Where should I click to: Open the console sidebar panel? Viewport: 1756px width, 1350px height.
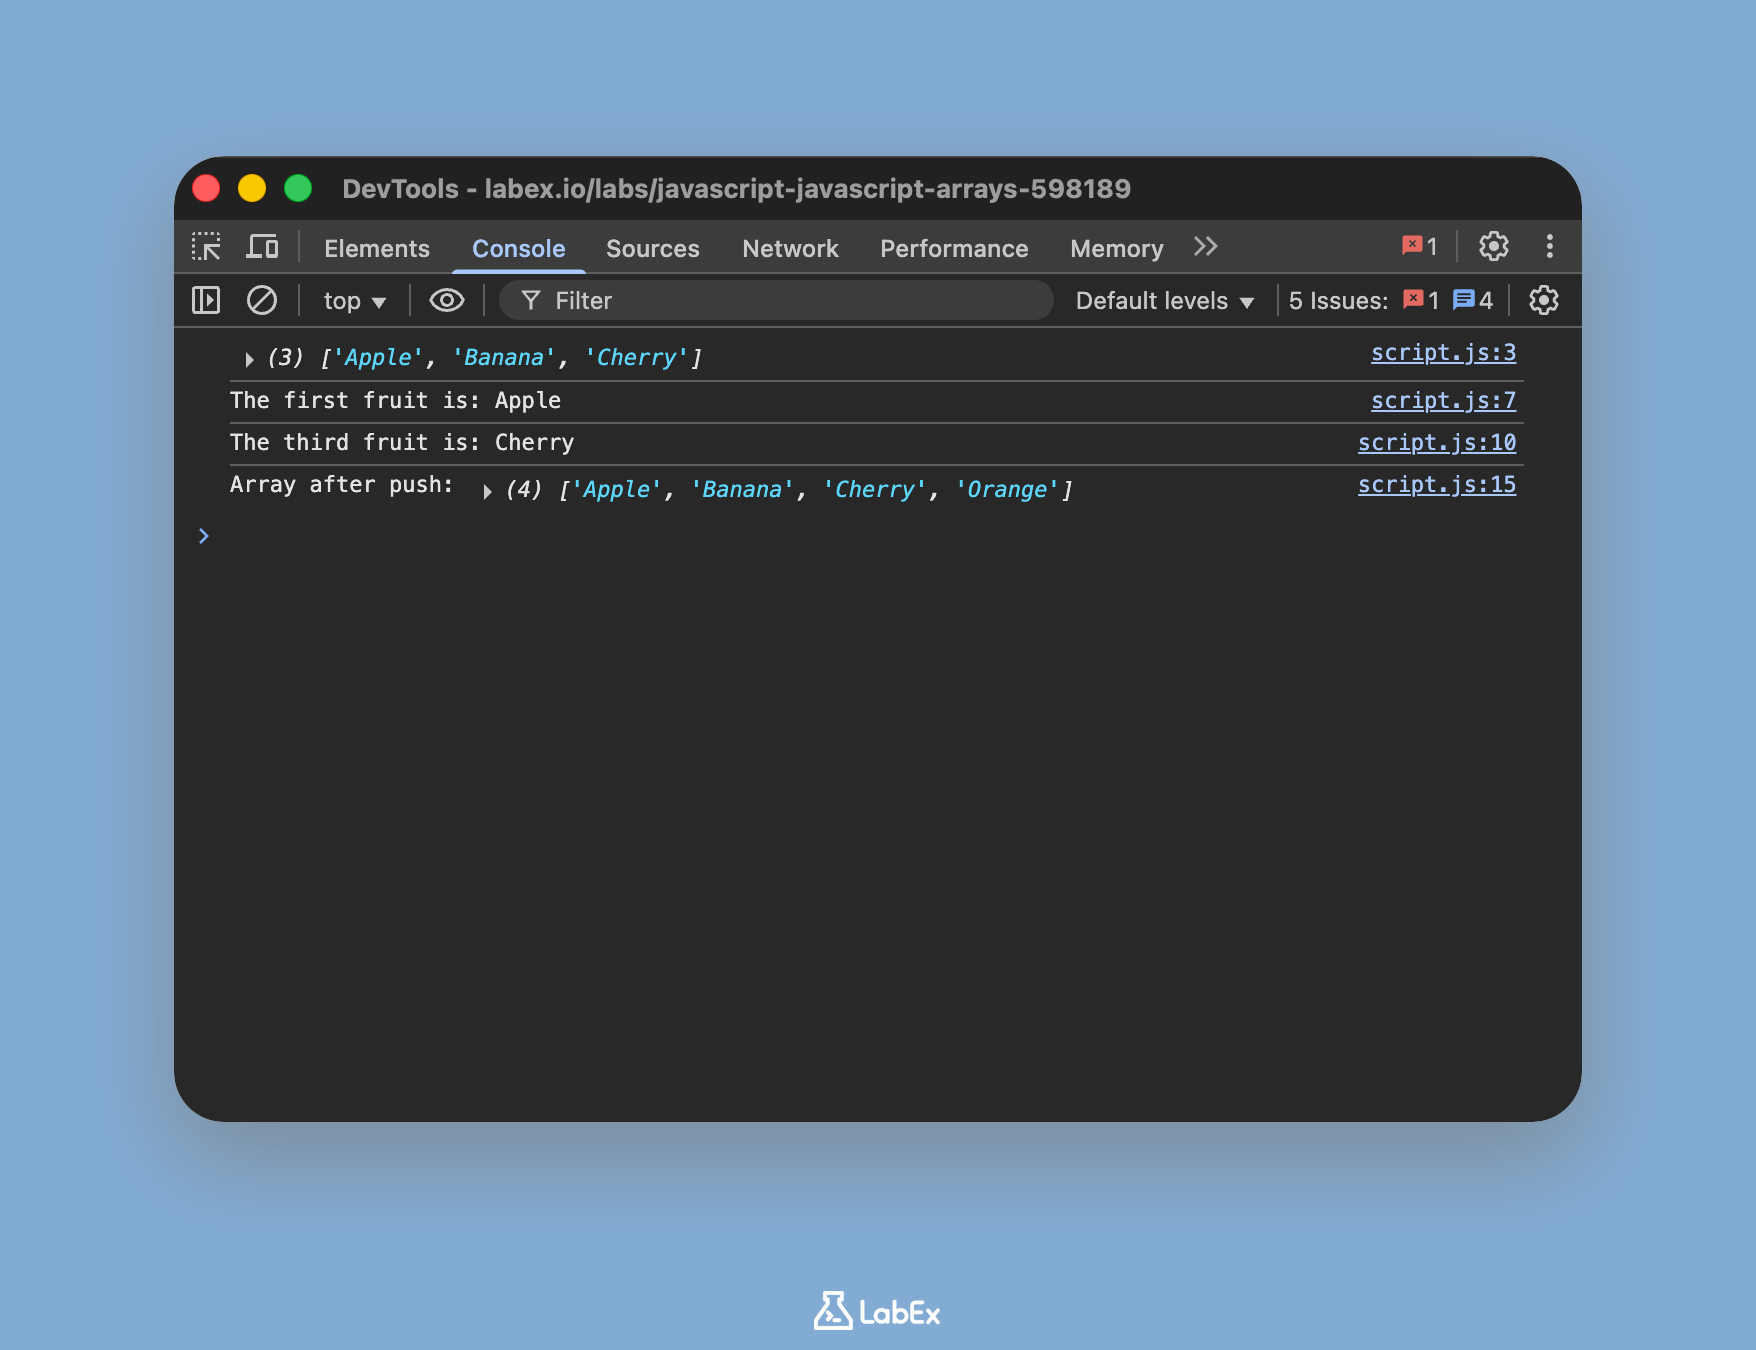[205, 300]
